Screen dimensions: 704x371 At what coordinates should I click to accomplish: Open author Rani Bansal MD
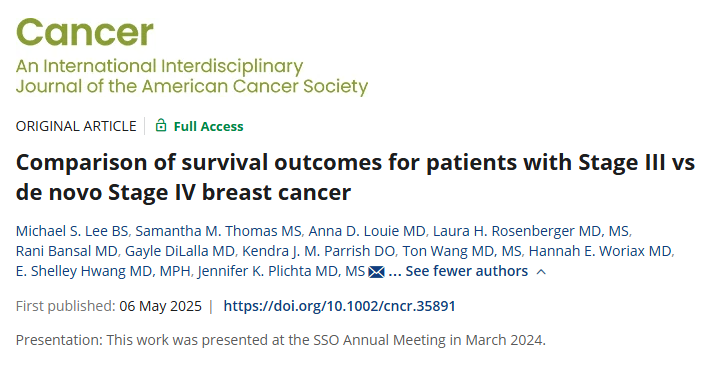pos(67,251)
